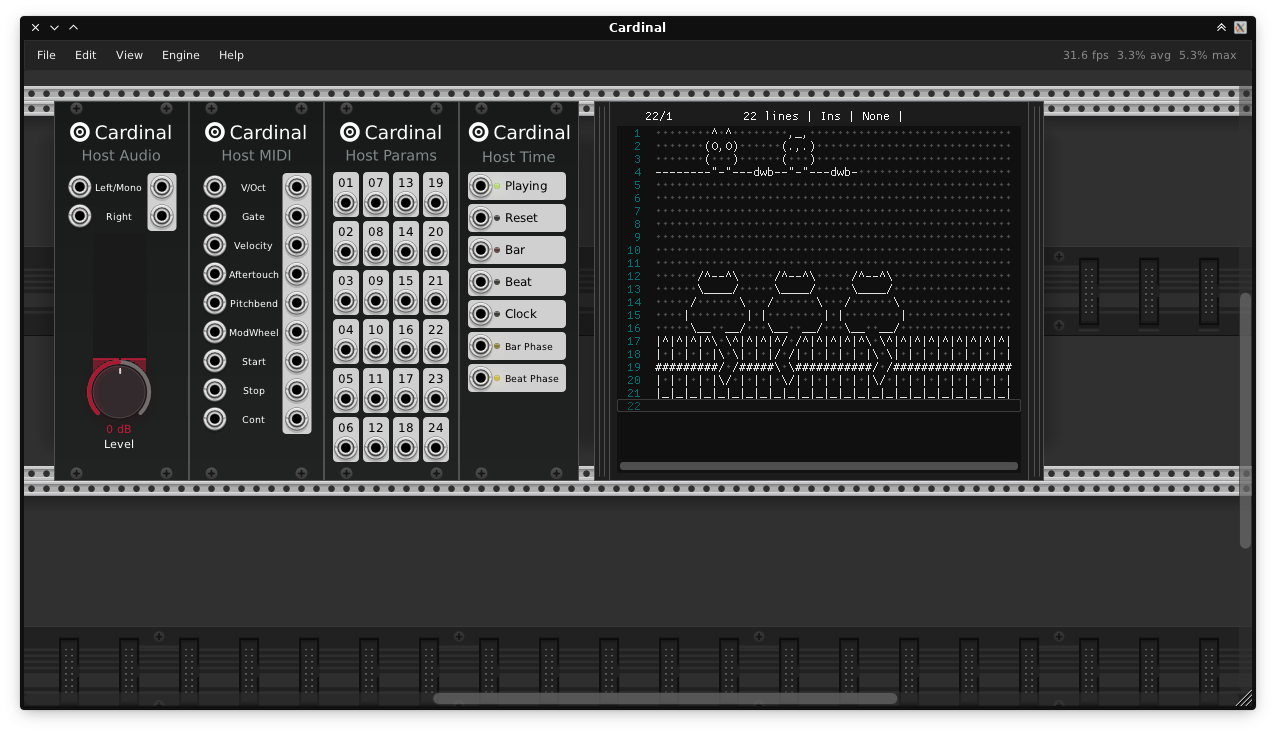Click the rack's bottom horizontal scrollbar
The image size is (1276, 734).
[665, 699]
